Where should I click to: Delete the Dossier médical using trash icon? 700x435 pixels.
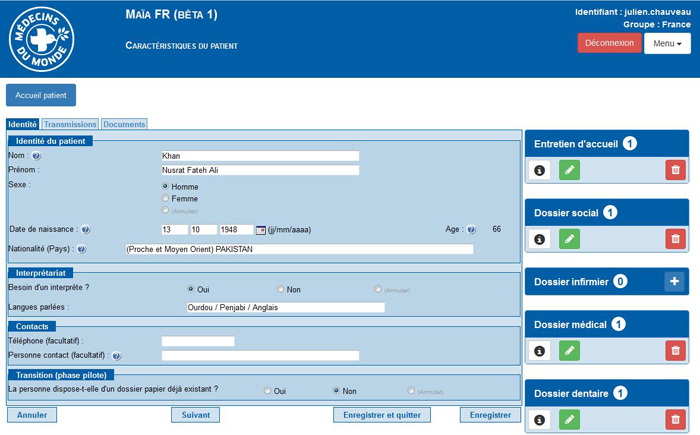[675, 351]
